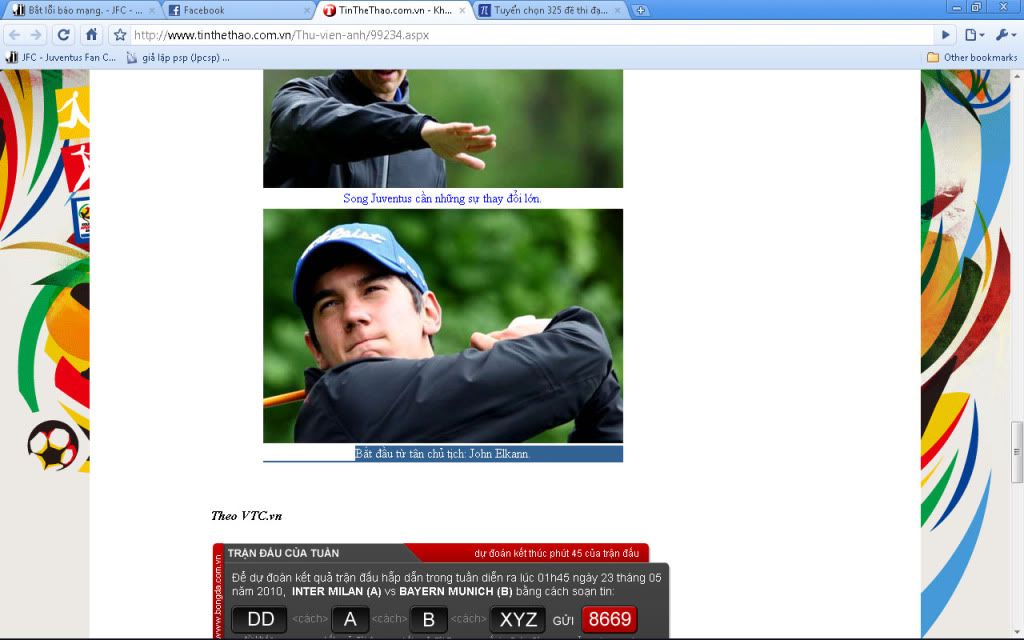Open a new tab with the plus button
Viewport: 1024px width, 640px height.
coord(641,10)
